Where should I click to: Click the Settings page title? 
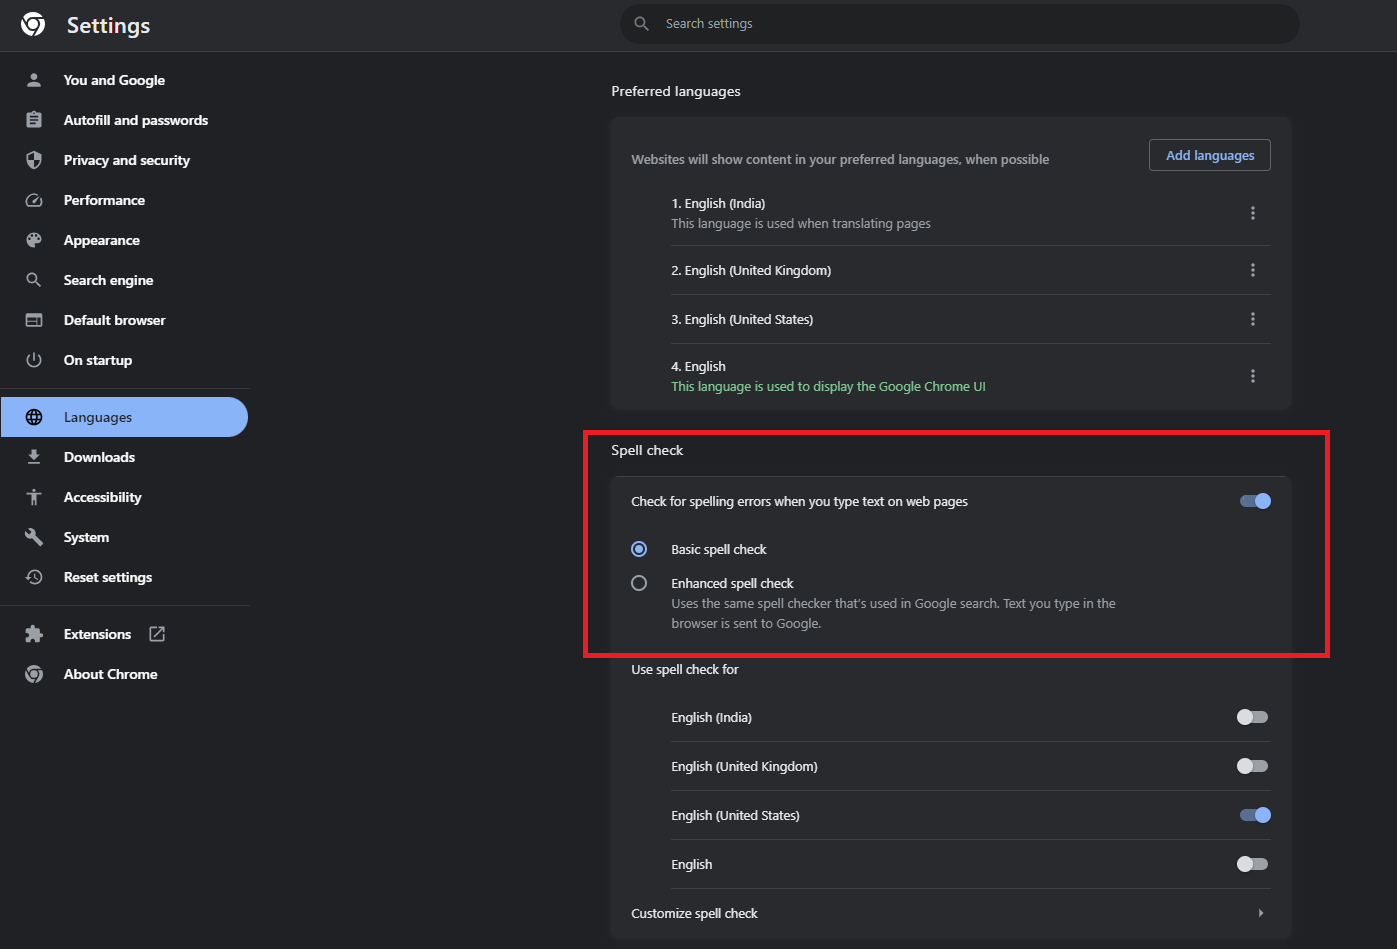[108, 25]
